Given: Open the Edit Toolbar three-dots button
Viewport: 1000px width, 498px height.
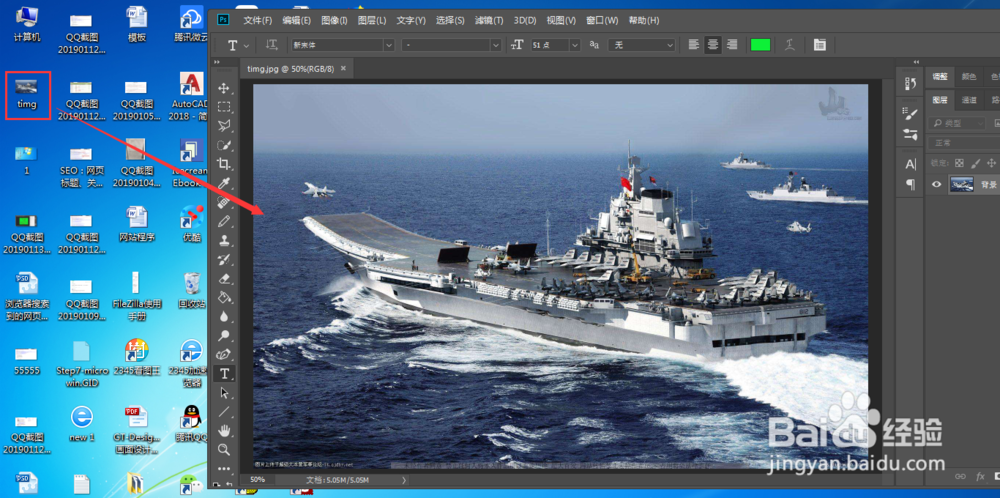Looking at the screenshot, I should [x=224, y=469].
